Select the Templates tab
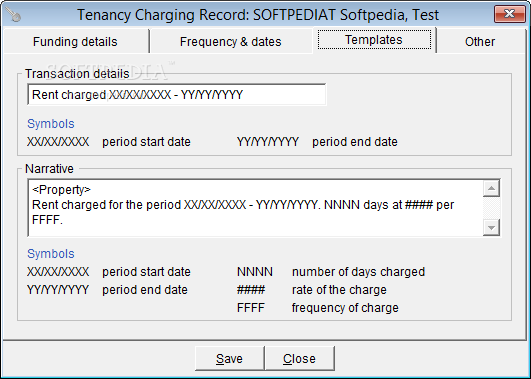 374,40
